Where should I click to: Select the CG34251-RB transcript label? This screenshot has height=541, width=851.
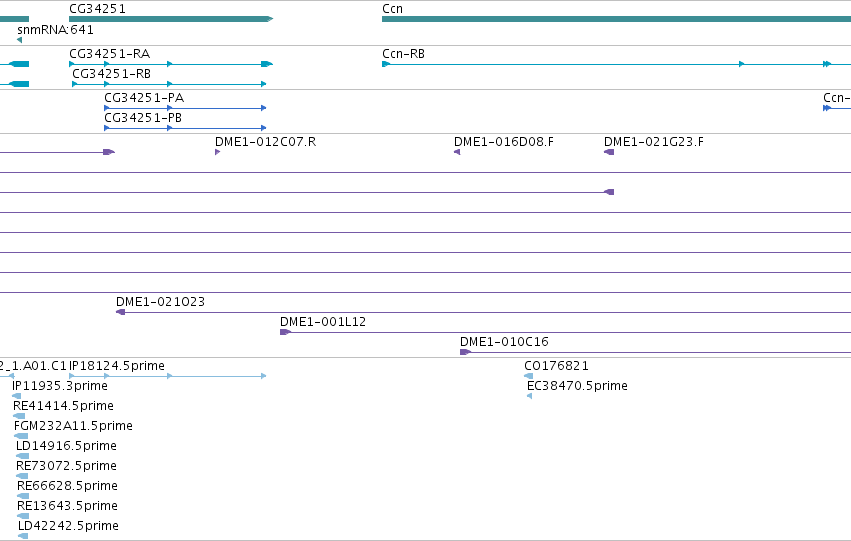click(x=112, y=74)
